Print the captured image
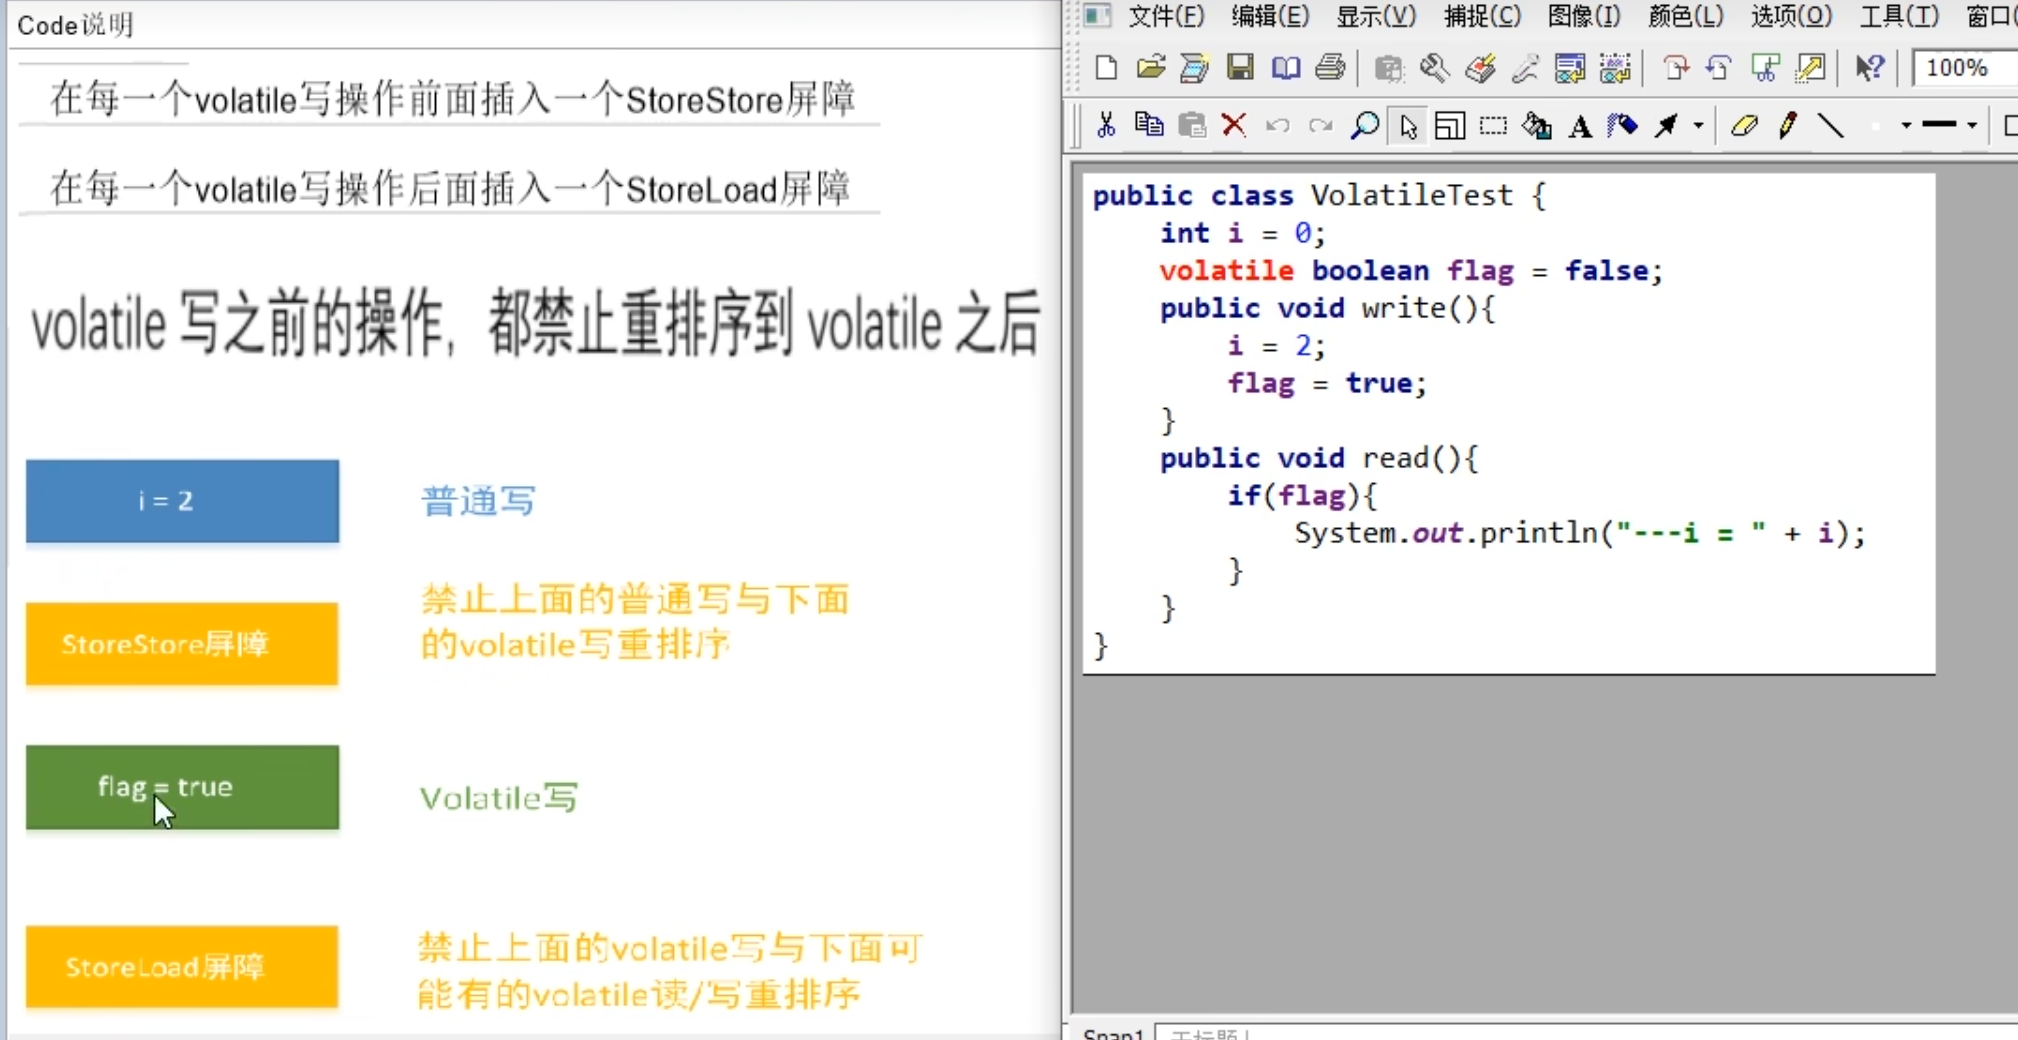This screenshot has width=2018, height=1040. (1330, 67)
